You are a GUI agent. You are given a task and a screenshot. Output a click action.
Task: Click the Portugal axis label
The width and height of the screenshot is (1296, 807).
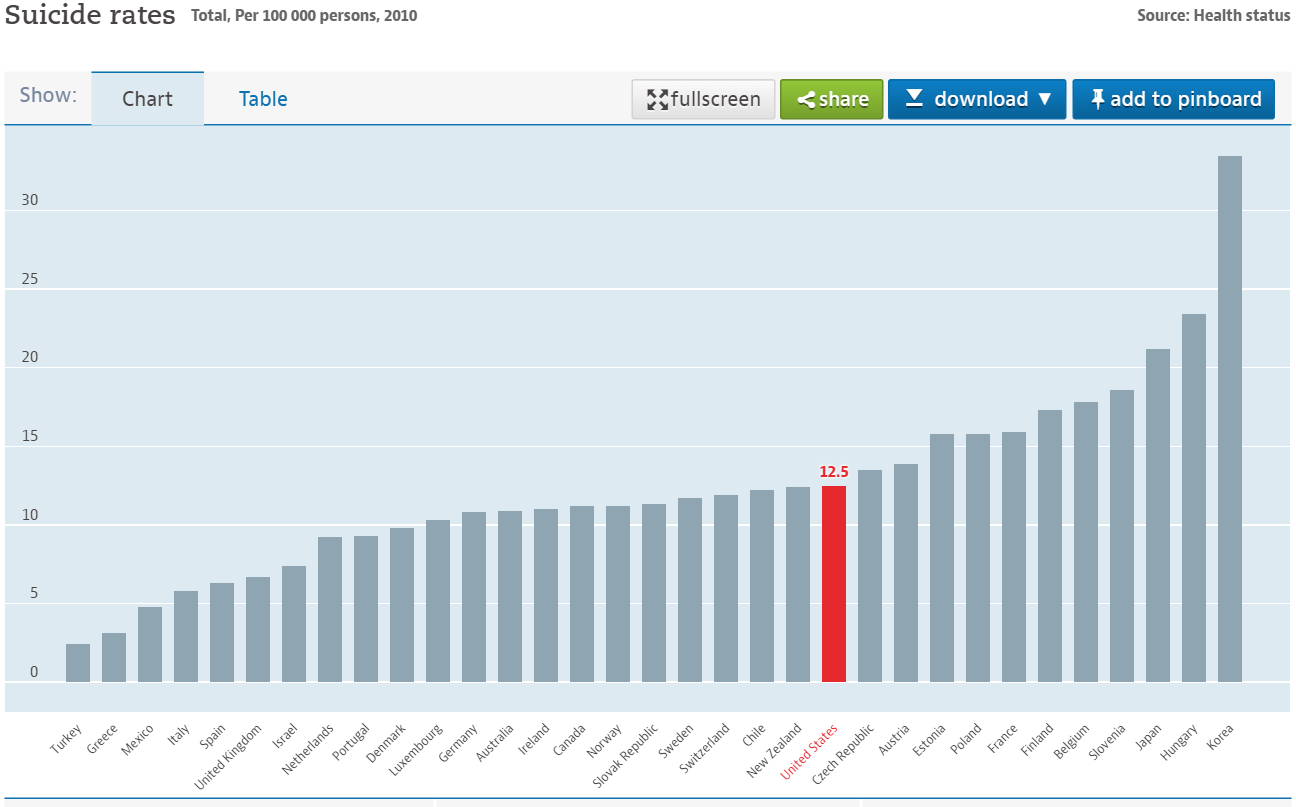click(x=351, y=743)
